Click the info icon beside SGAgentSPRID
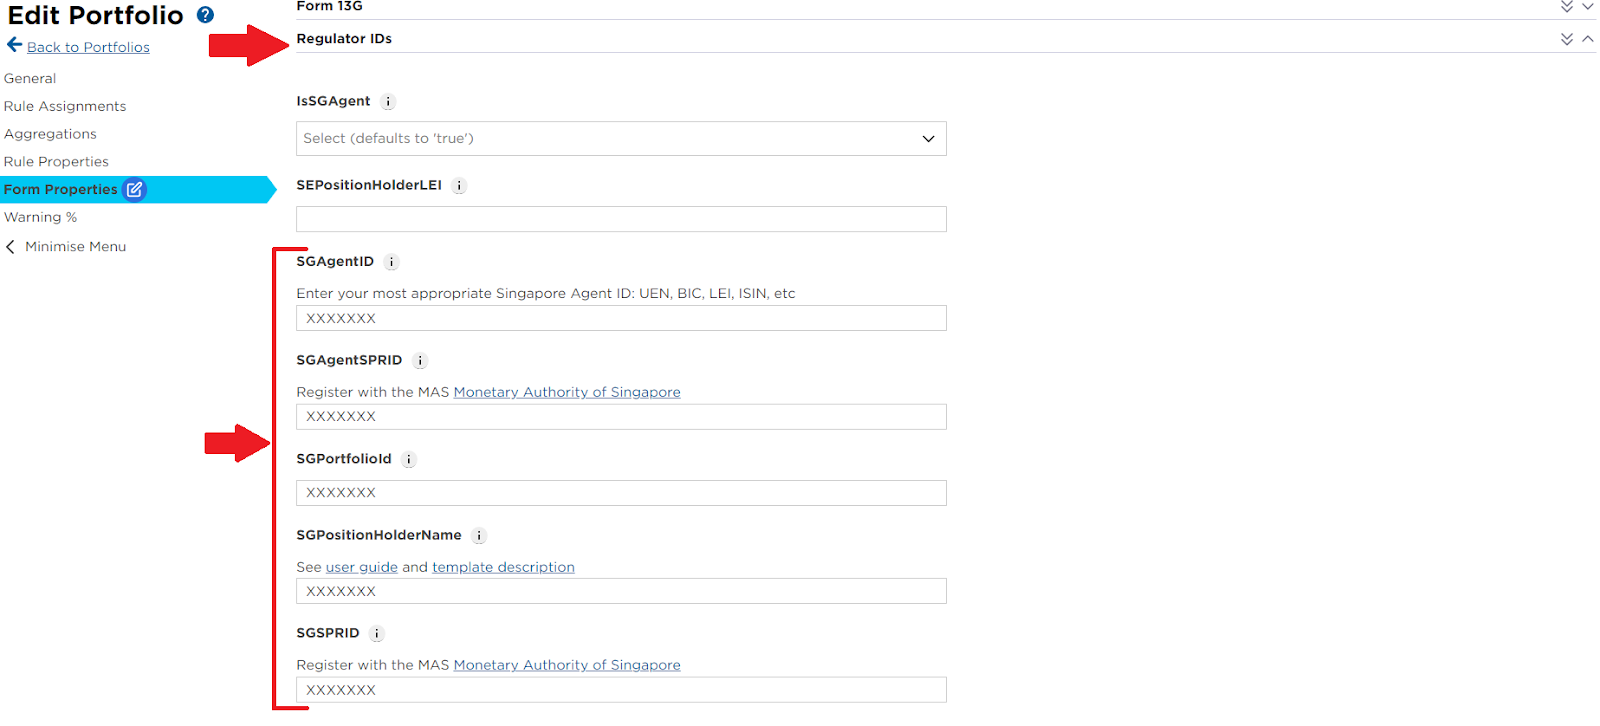 [420, 361]
